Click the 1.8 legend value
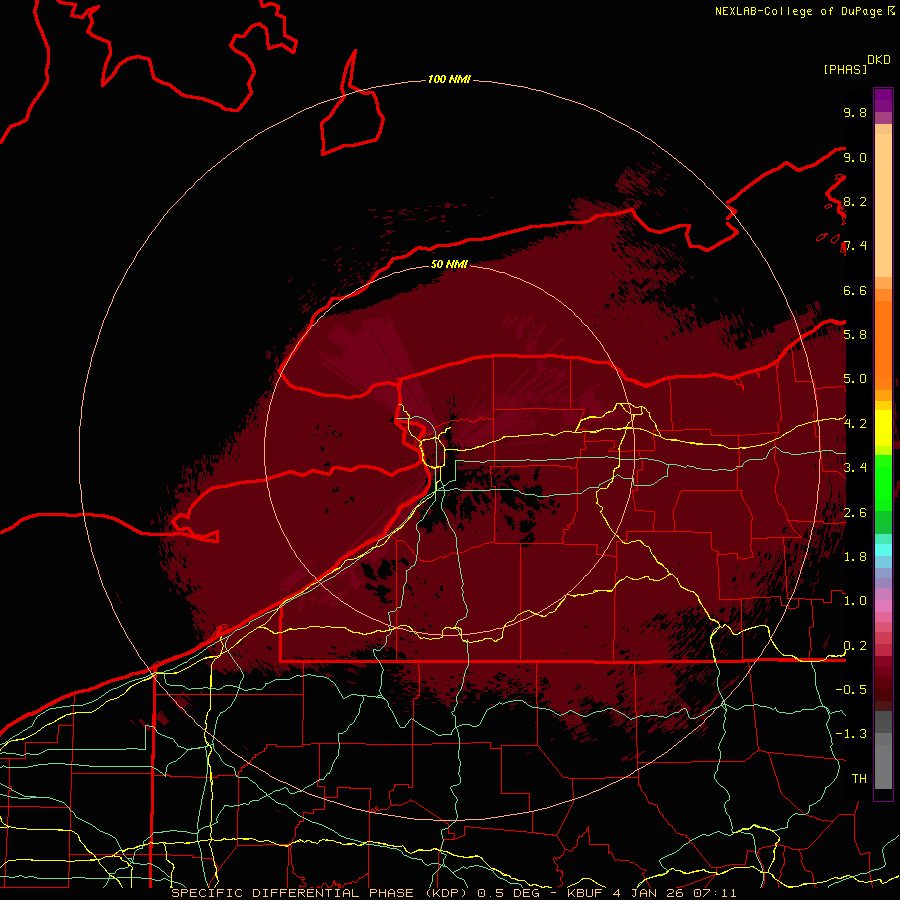This screenshot has height=900, width=900. pos(855,557)
